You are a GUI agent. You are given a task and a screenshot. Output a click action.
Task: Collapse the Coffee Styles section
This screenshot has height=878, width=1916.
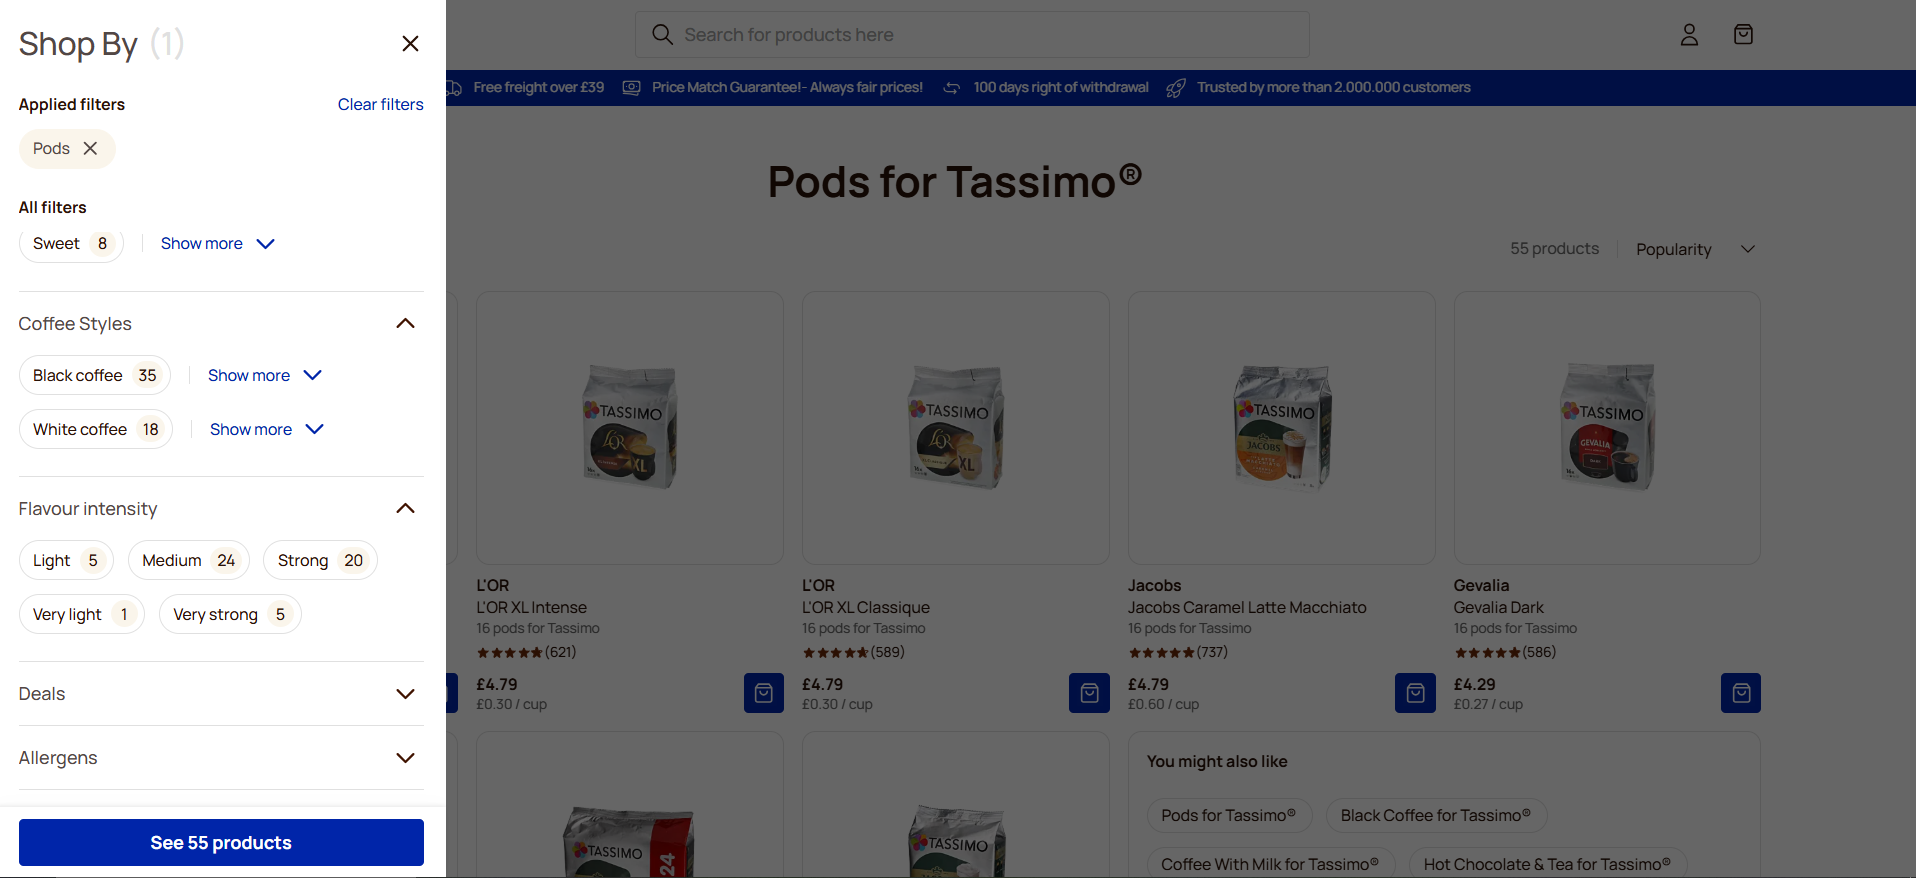(x=405, y=324)
